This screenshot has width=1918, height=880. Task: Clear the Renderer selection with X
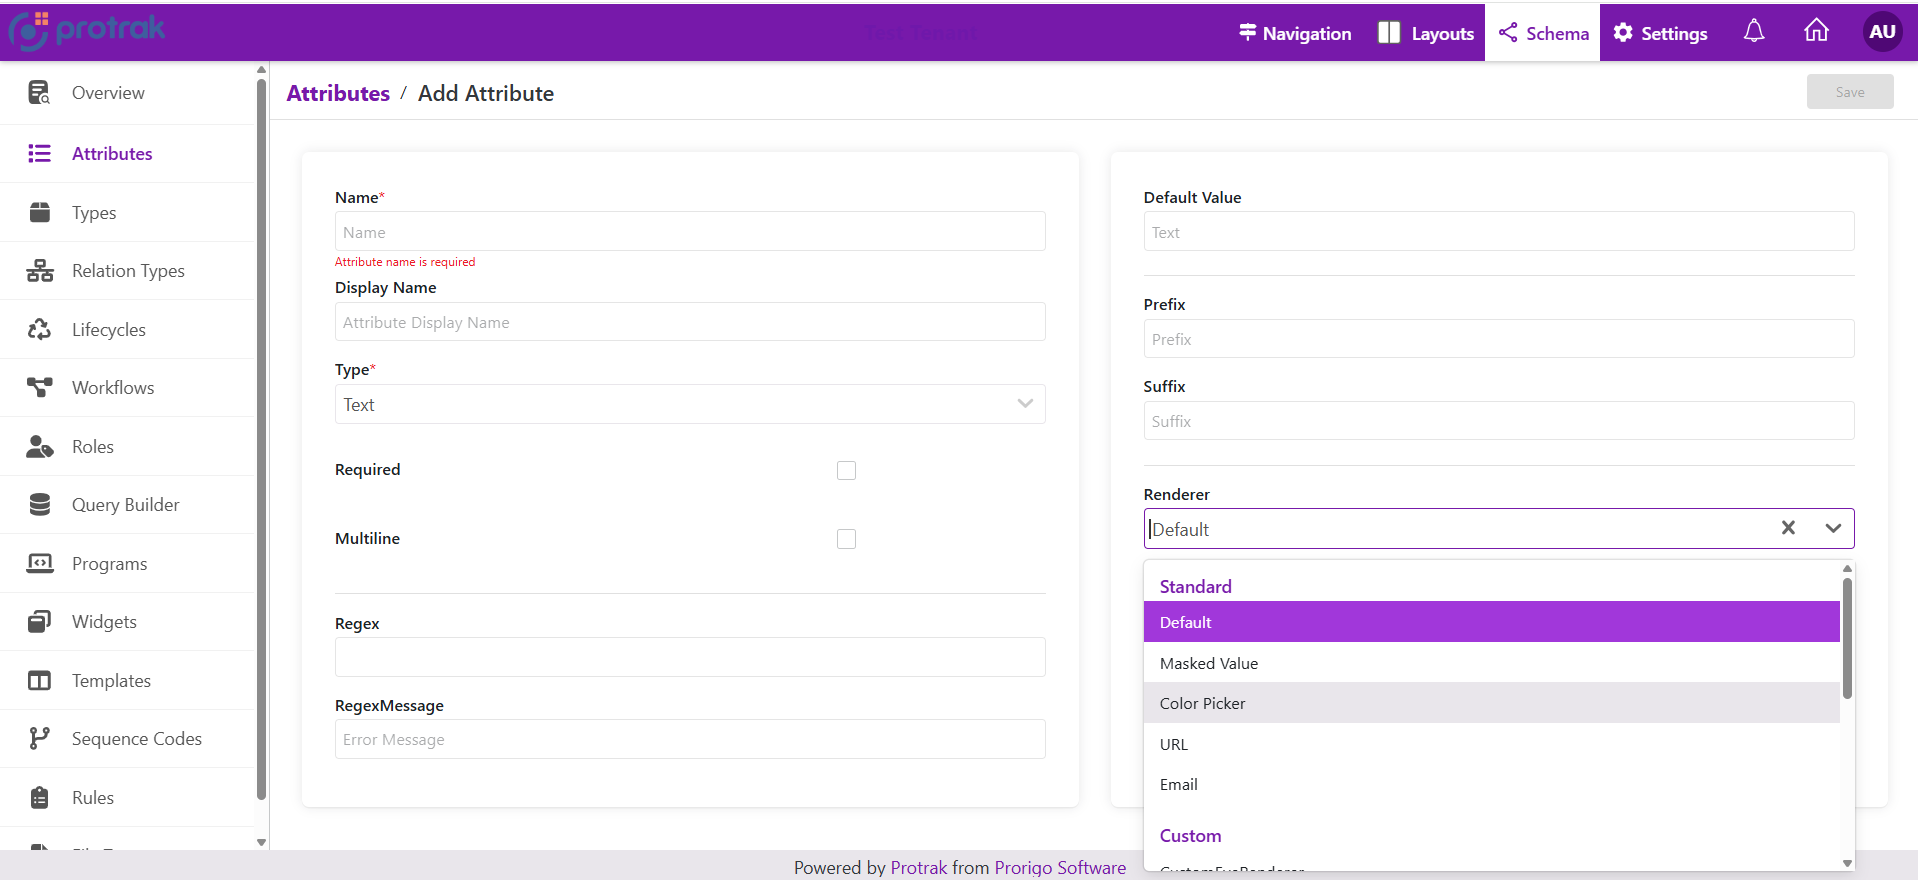coord(1788,528)
